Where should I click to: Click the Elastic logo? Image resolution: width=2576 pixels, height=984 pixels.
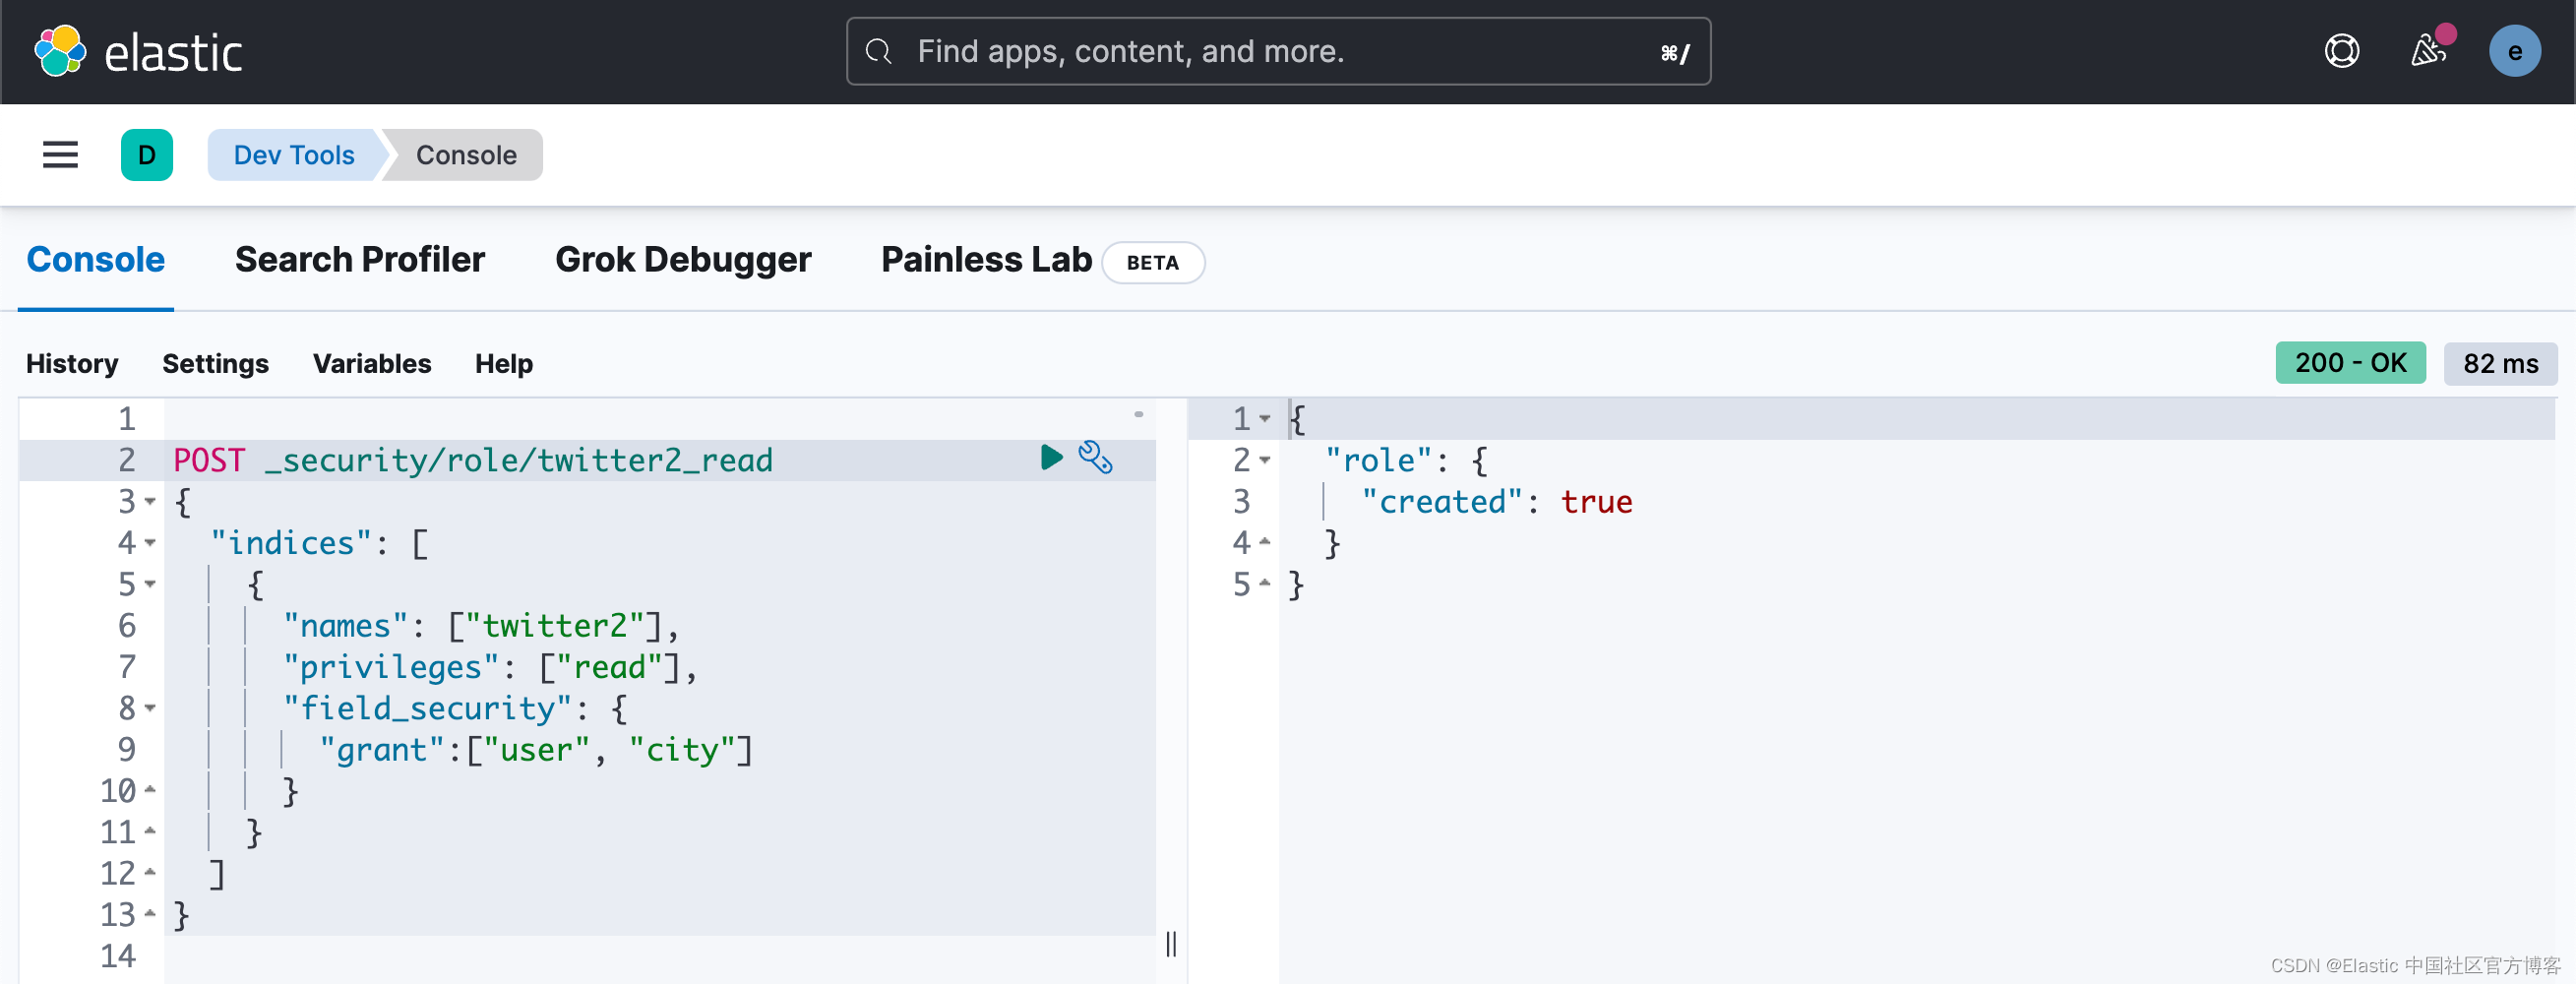point(139,52)
